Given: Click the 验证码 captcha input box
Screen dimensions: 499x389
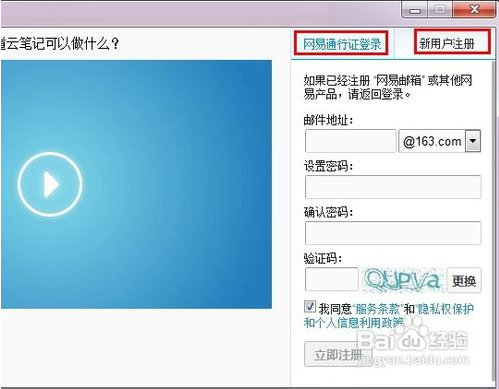Looking at the screenshot, I should [332, 279].
